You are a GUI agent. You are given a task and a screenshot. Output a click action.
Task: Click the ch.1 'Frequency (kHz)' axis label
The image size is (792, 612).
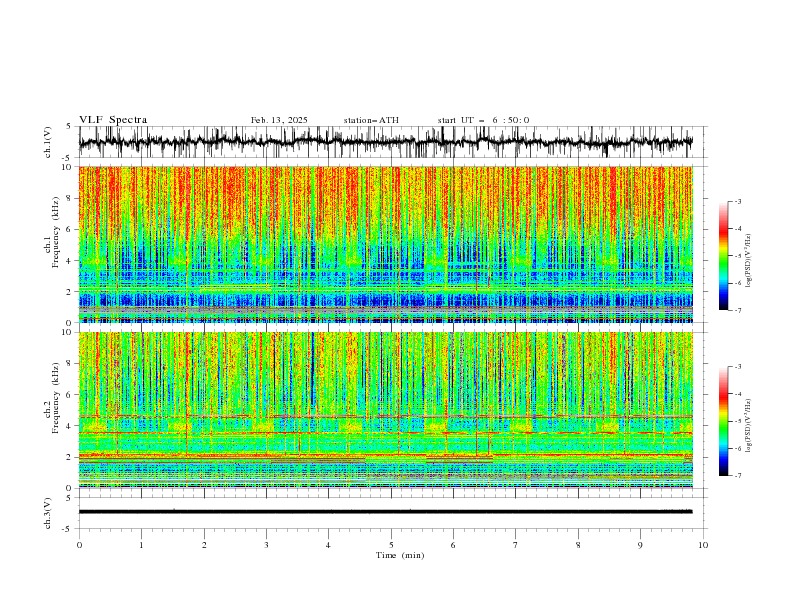coord(56,232)
